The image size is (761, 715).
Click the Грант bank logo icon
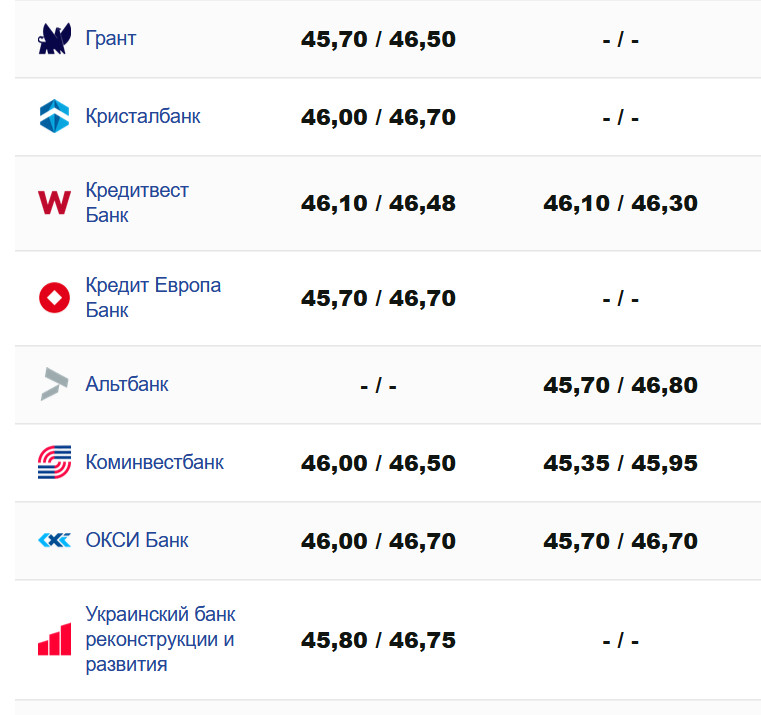[54, 39]
